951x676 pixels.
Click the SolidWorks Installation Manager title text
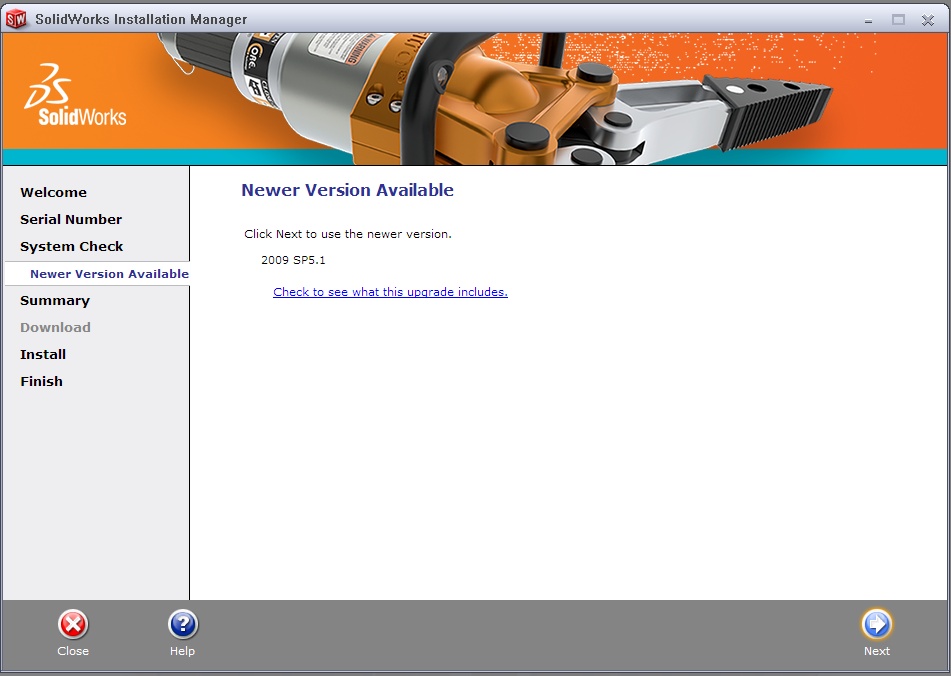[x=141, y=19]
